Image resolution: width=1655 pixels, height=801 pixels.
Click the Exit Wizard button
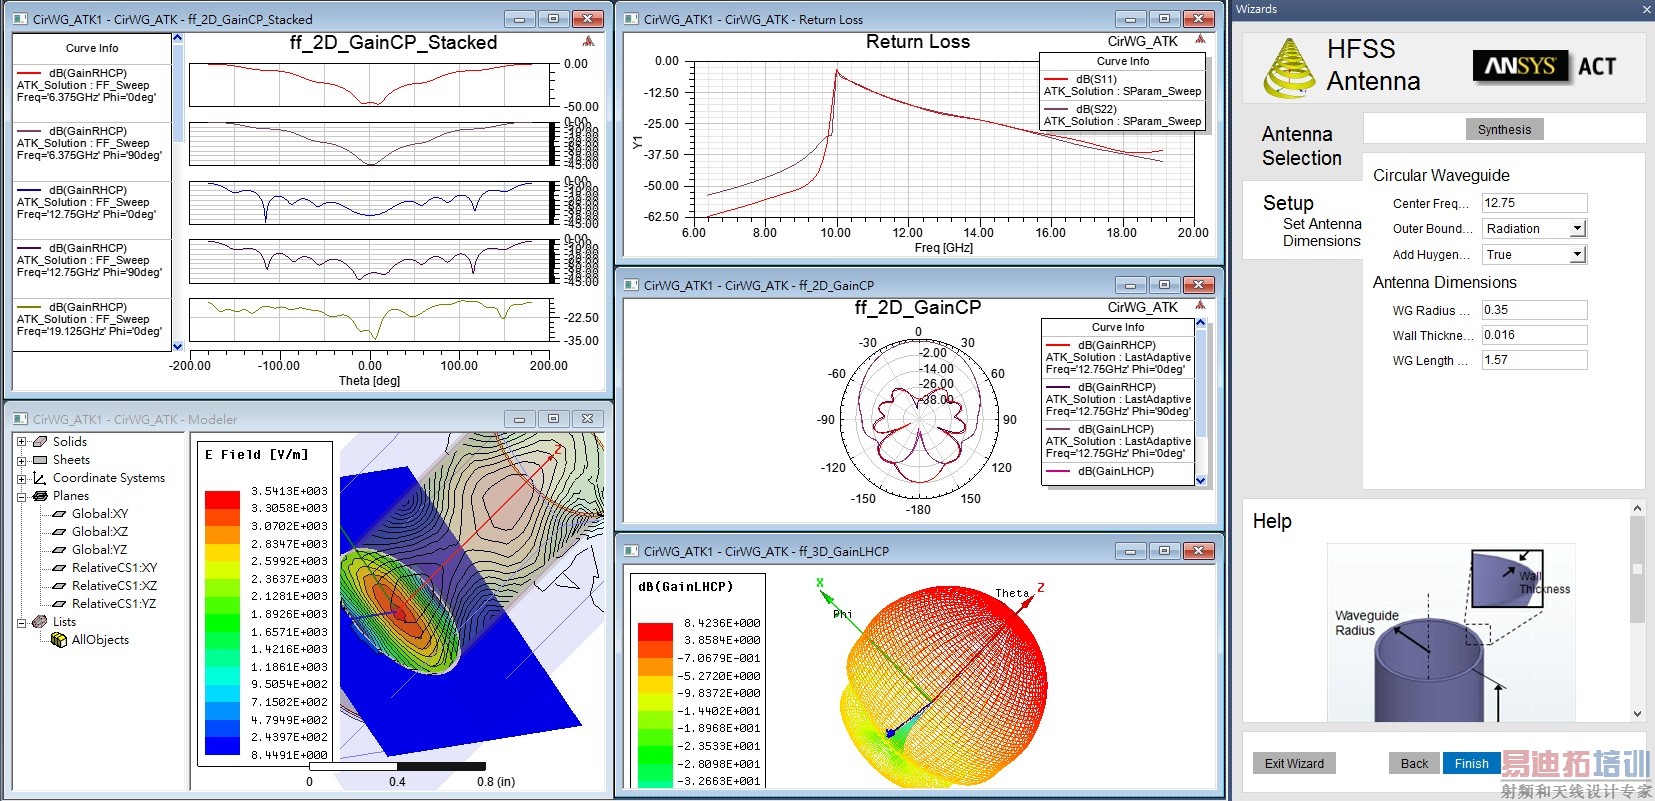pos(1294,763)
